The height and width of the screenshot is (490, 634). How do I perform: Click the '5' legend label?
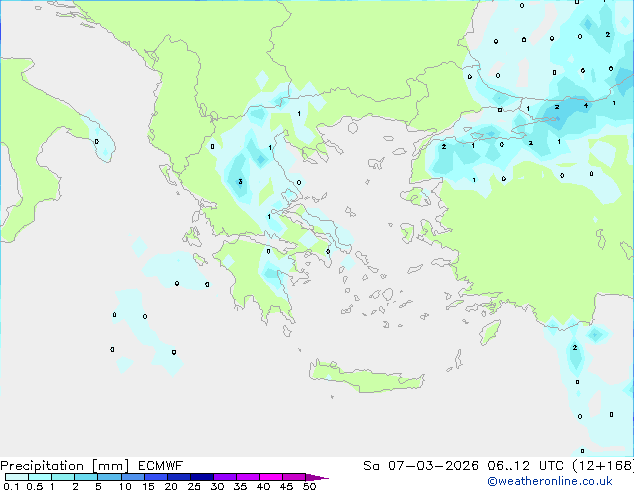pos(98,486)
